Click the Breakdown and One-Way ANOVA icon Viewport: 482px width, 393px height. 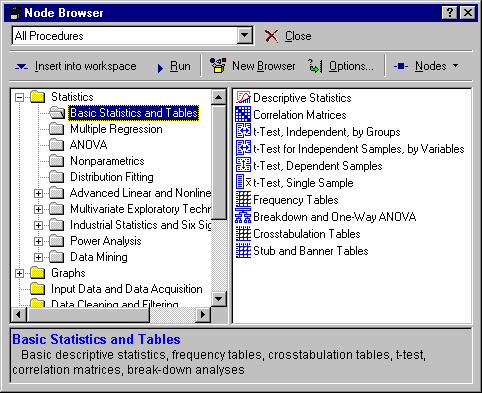[243, 217]
